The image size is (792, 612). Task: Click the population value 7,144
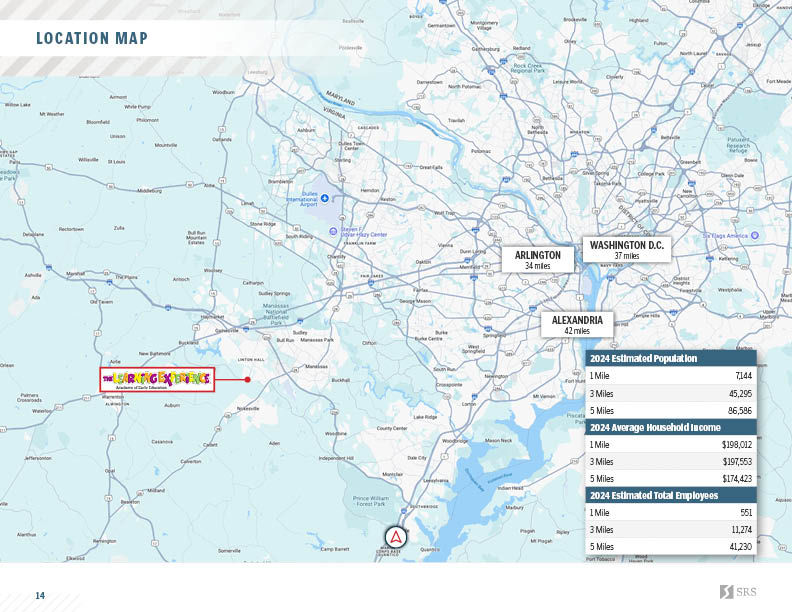(x=744, y=376)
